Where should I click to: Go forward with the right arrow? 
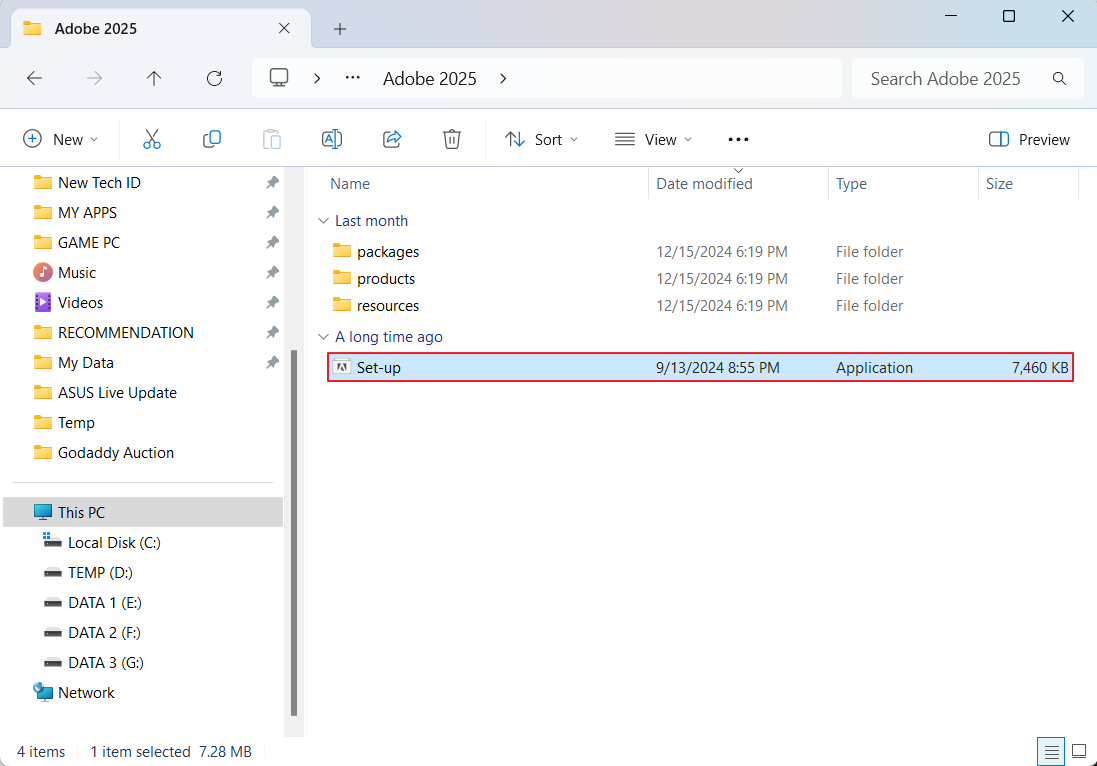click(94, 78)
